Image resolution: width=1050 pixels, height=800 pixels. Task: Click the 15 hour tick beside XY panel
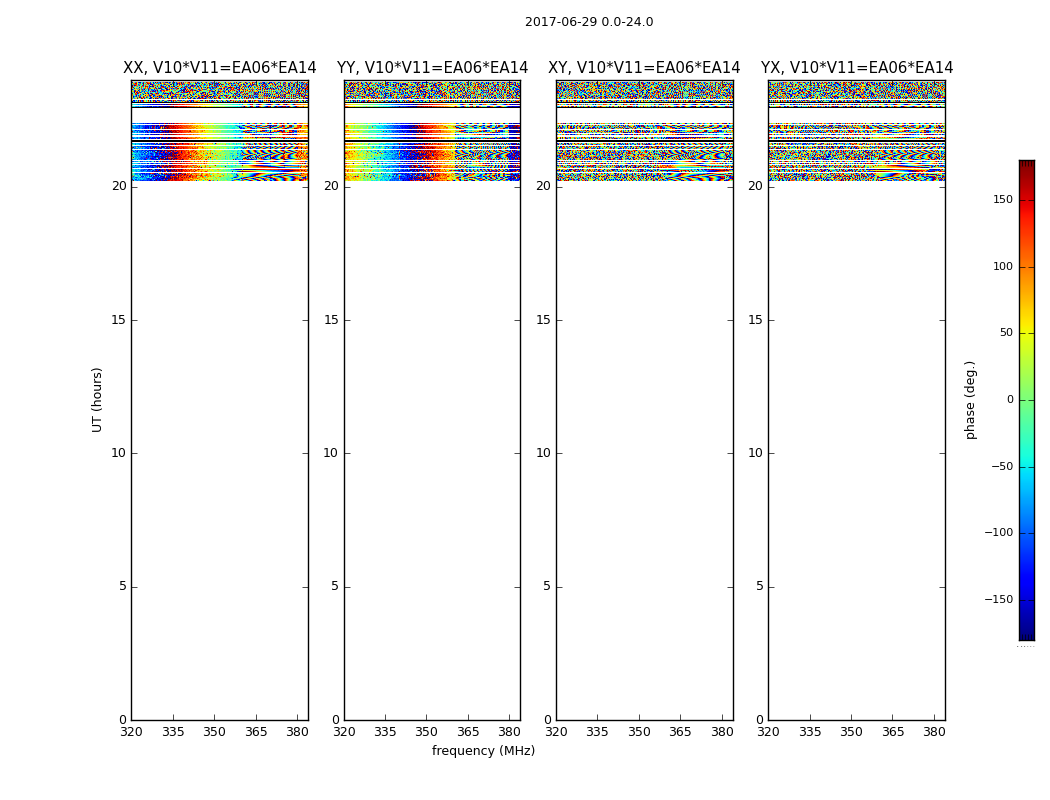(543, 320)
